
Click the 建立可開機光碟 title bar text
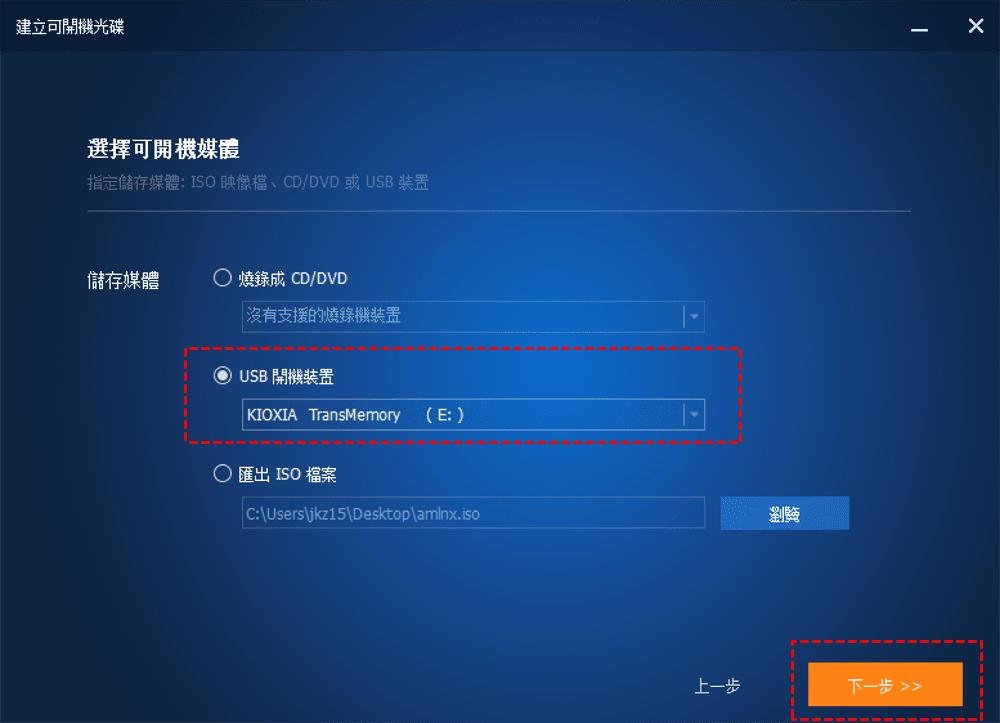point(70,27)
